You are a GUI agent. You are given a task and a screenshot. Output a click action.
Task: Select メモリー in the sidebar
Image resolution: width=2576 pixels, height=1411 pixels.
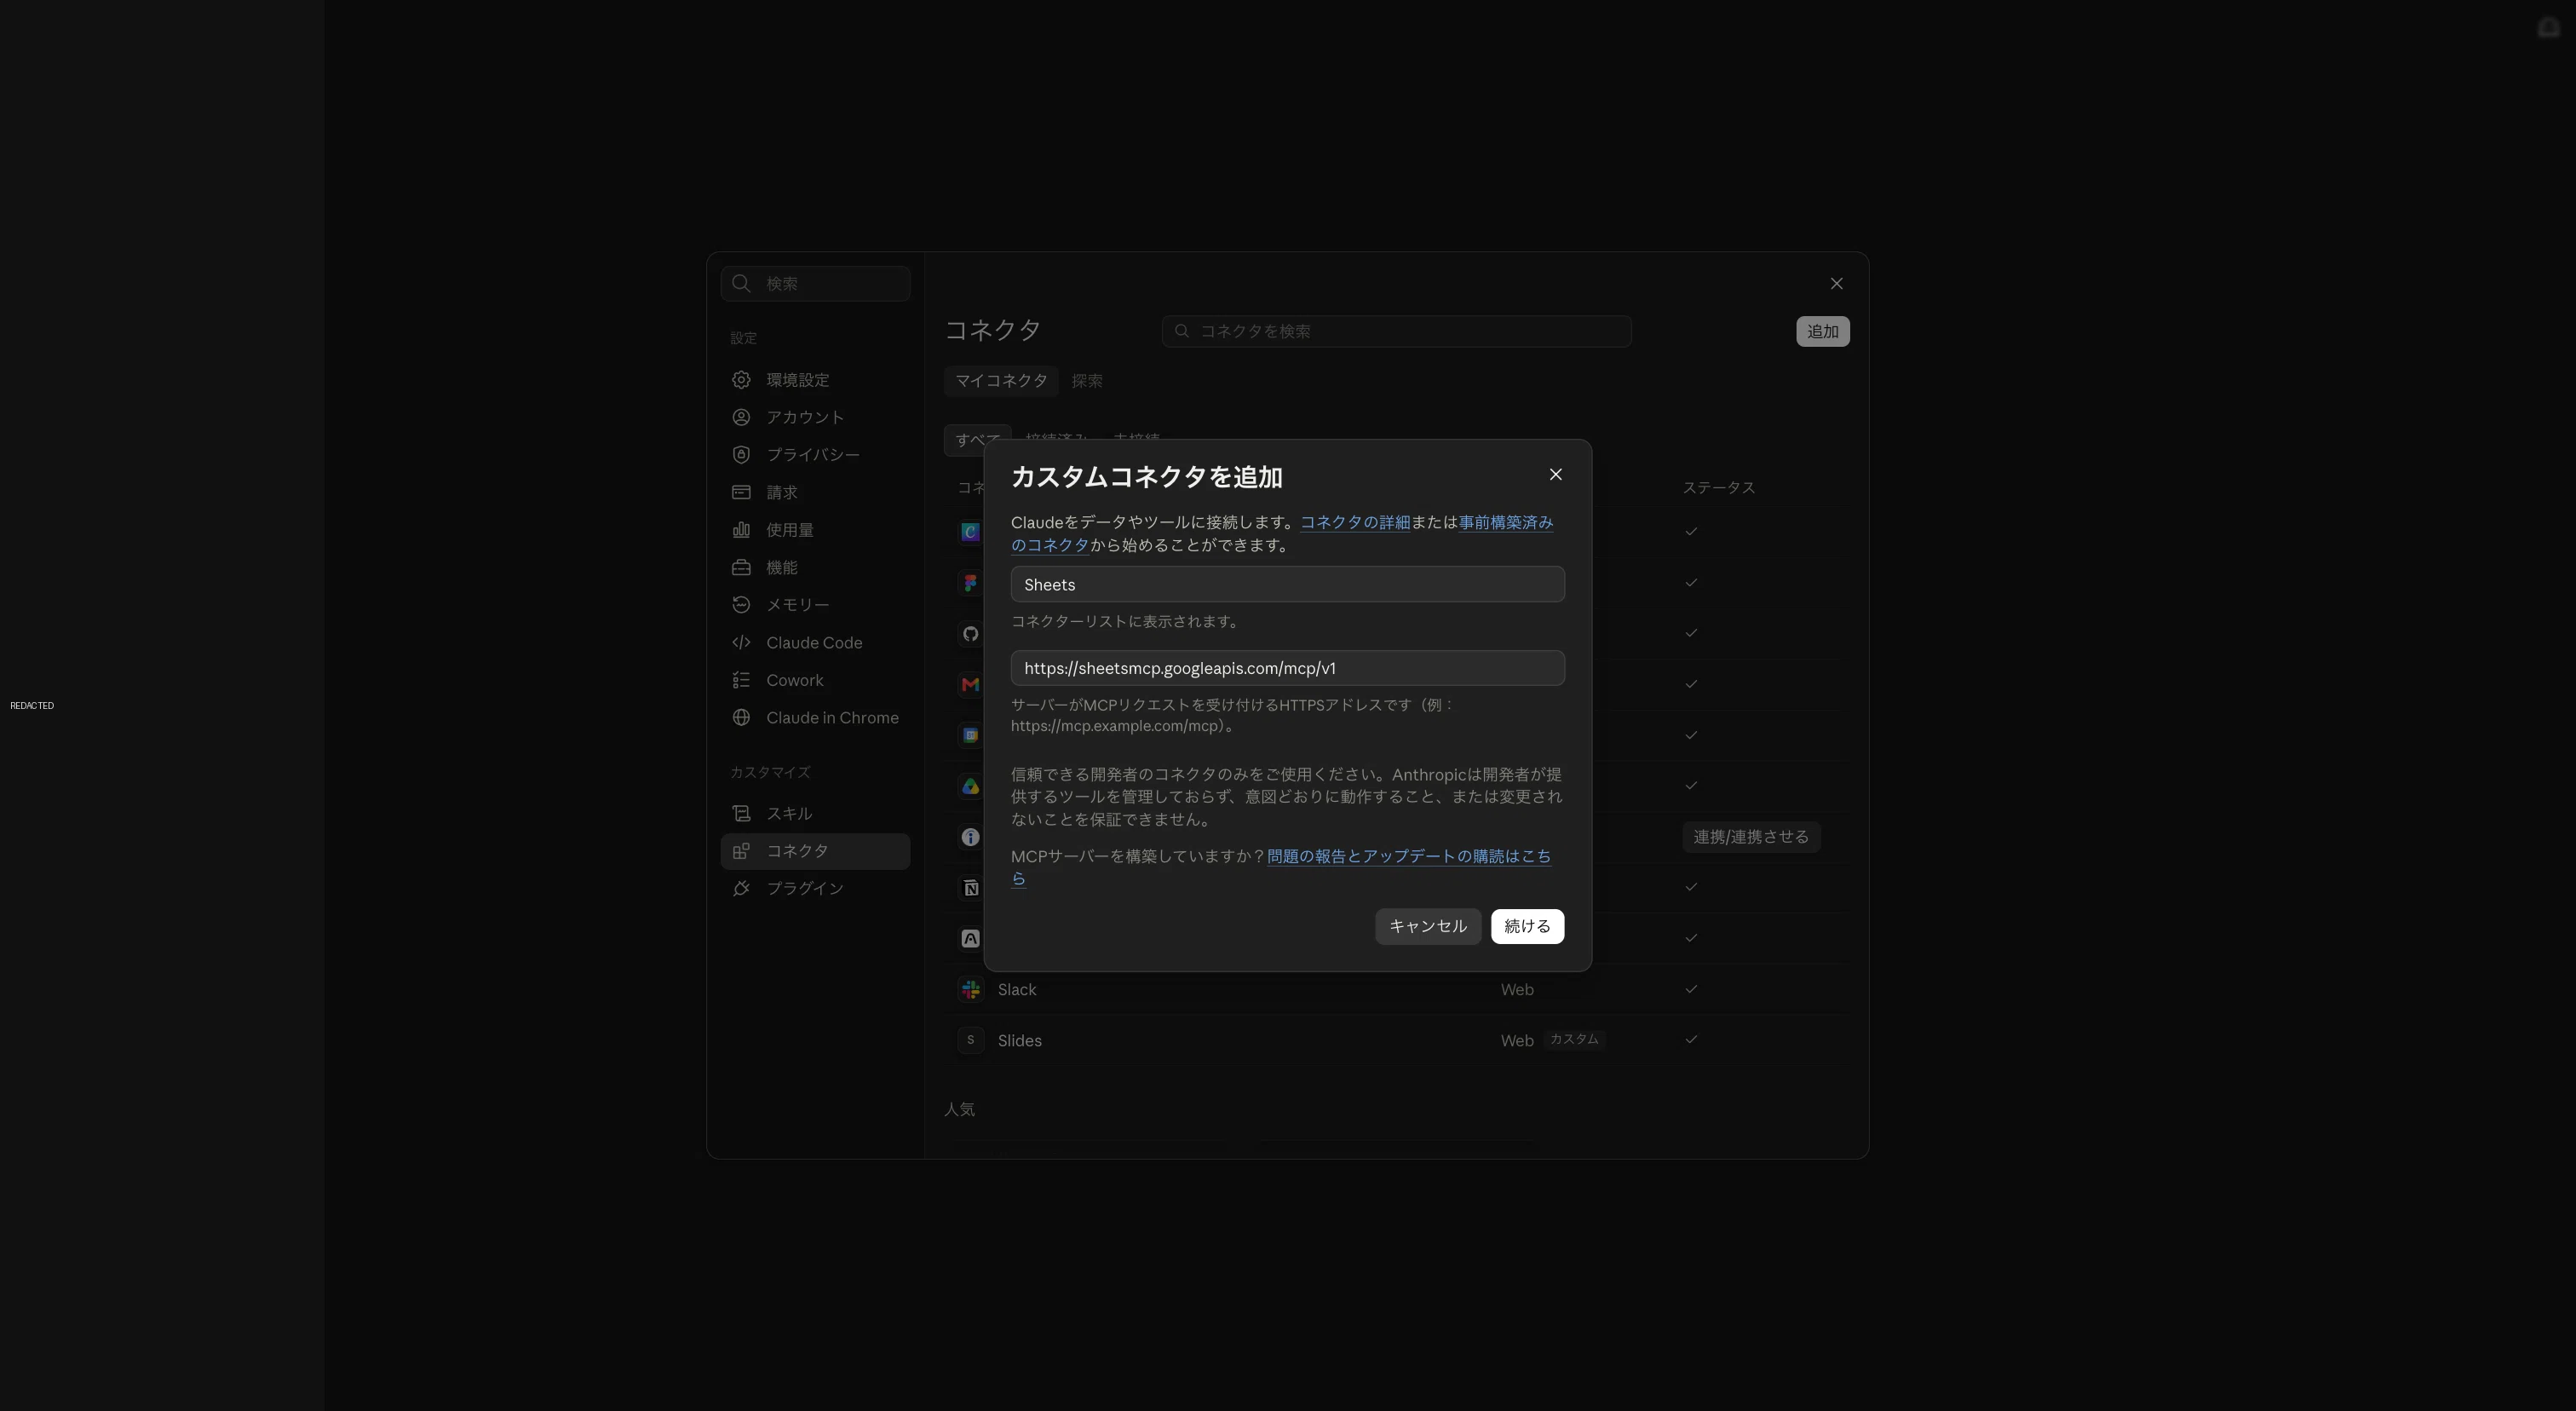tap(815, 605)
